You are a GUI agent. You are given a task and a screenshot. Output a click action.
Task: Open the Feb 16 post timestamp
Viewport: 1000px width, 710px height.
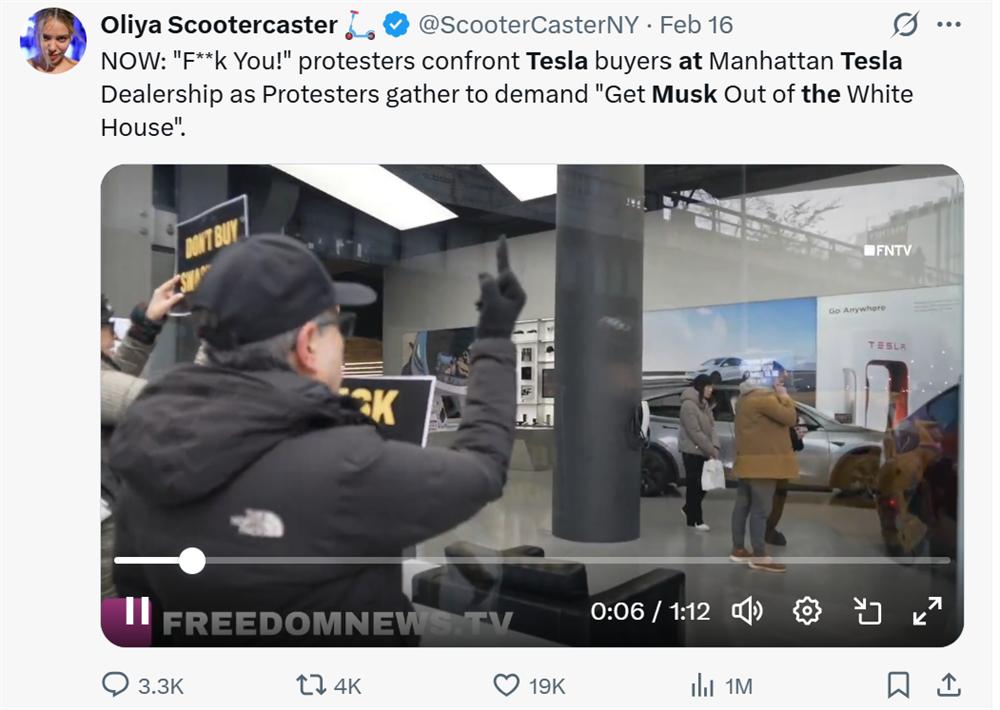(696, 25)
